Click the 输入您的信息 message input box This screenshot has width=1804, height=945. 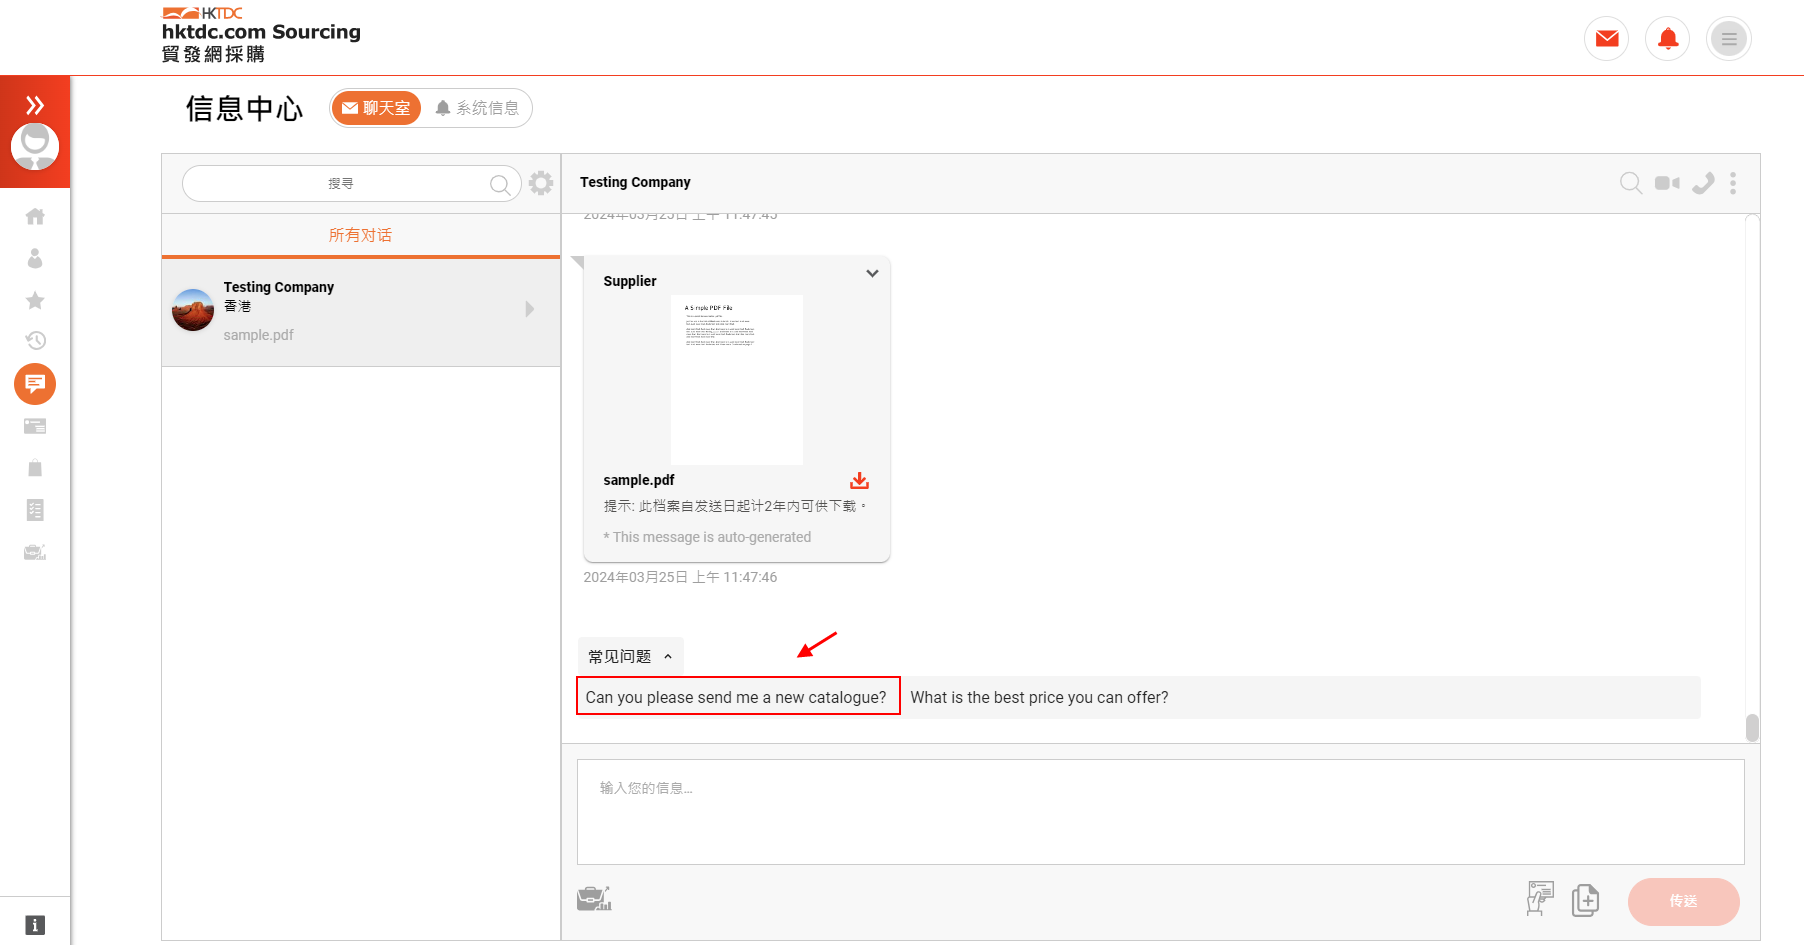[1160, 812]
